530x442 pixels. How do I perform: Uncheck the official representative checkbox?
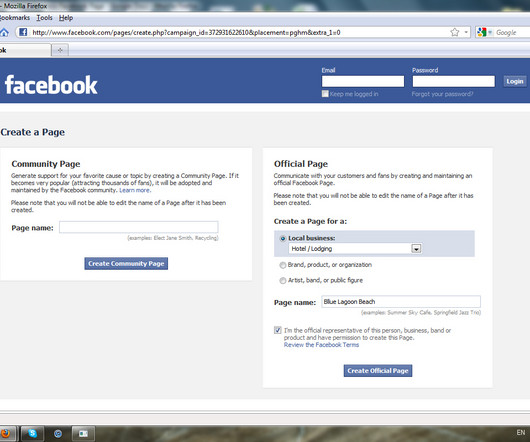[x=278, y=330]
